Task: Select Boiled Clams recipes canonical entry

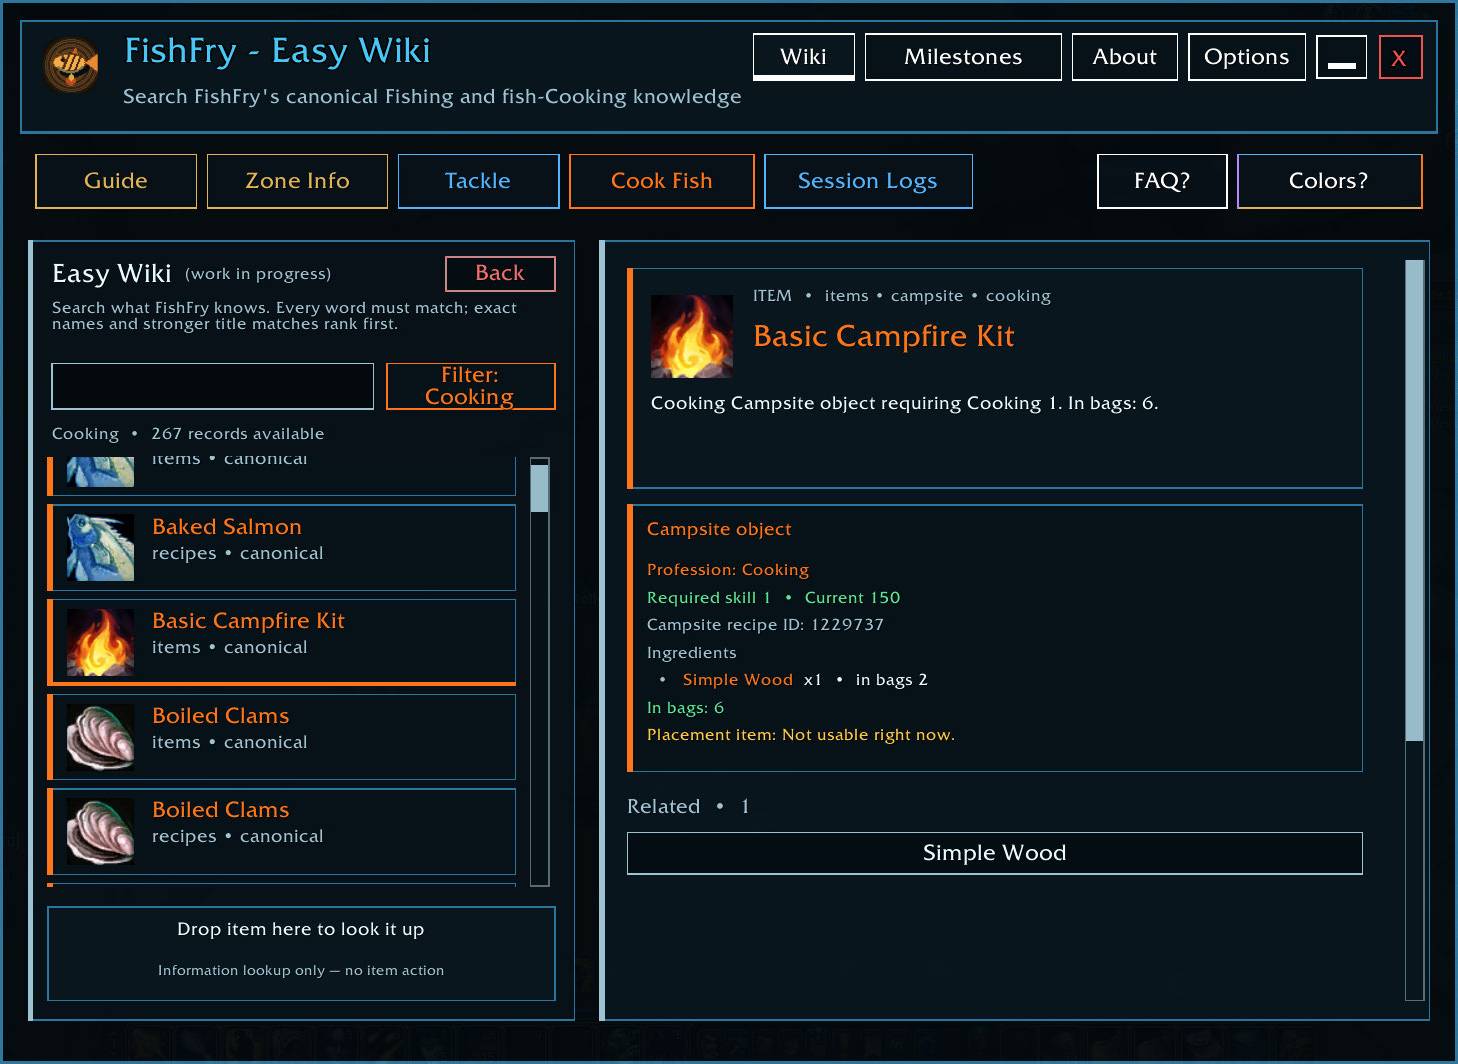Action: click(x=282, y=831)
